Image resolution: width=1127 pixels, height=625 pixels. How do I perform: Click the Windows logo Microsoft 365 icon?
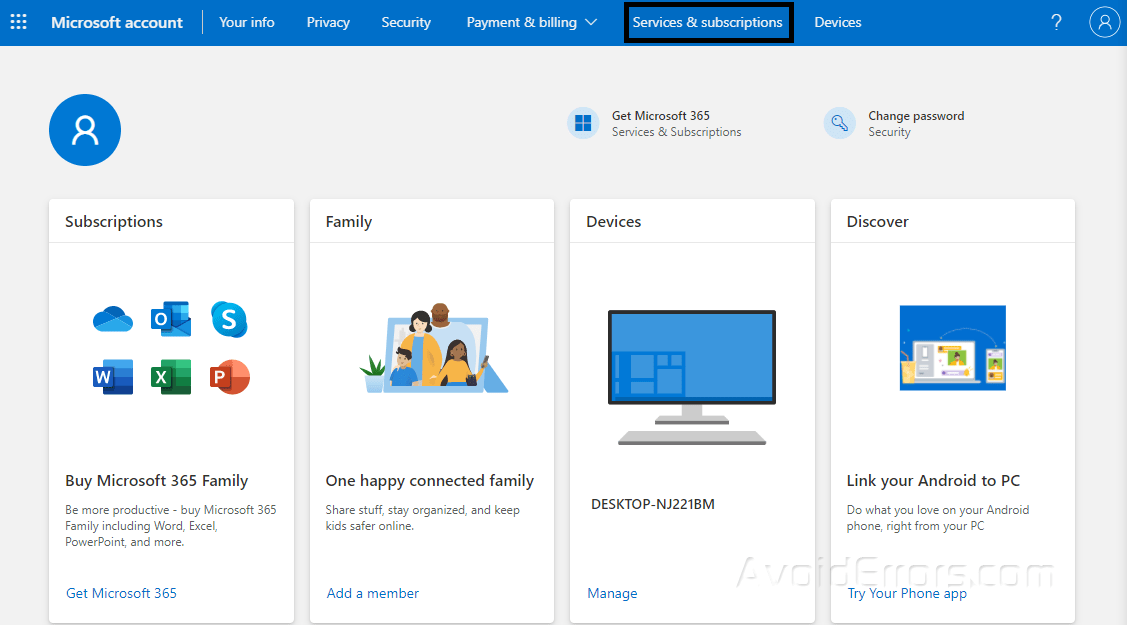pos(583,124)
